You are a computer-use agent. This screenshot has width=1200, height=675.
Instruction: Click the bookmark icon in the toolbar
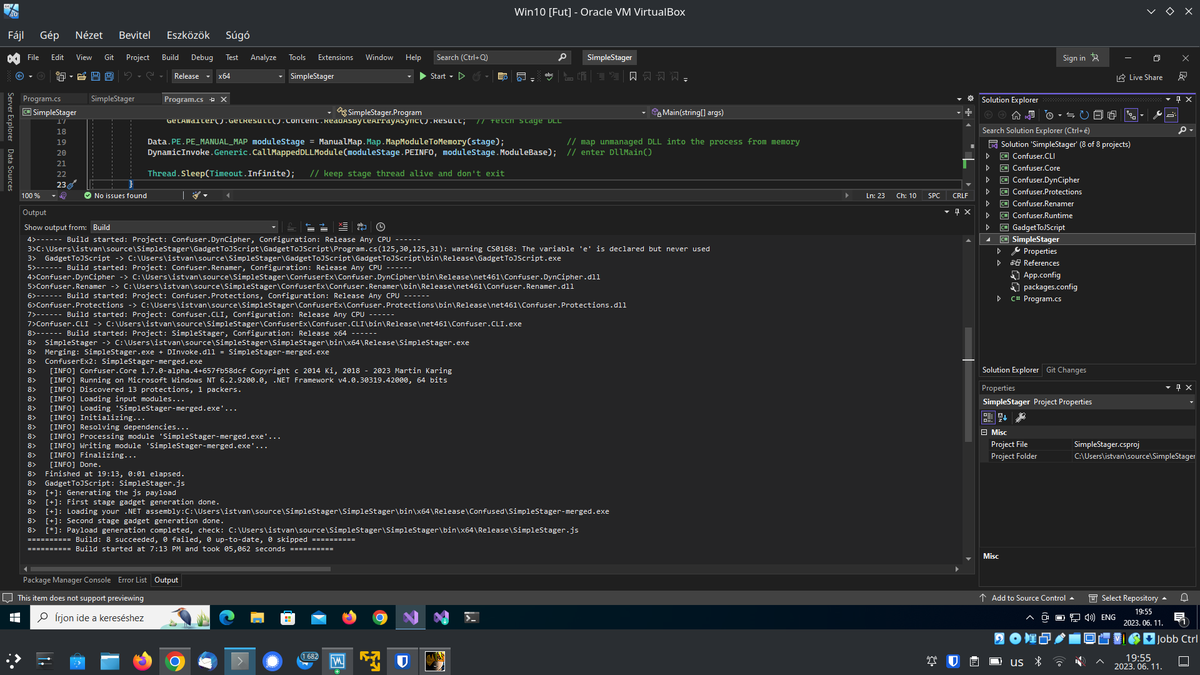click(x=632, y=76)
